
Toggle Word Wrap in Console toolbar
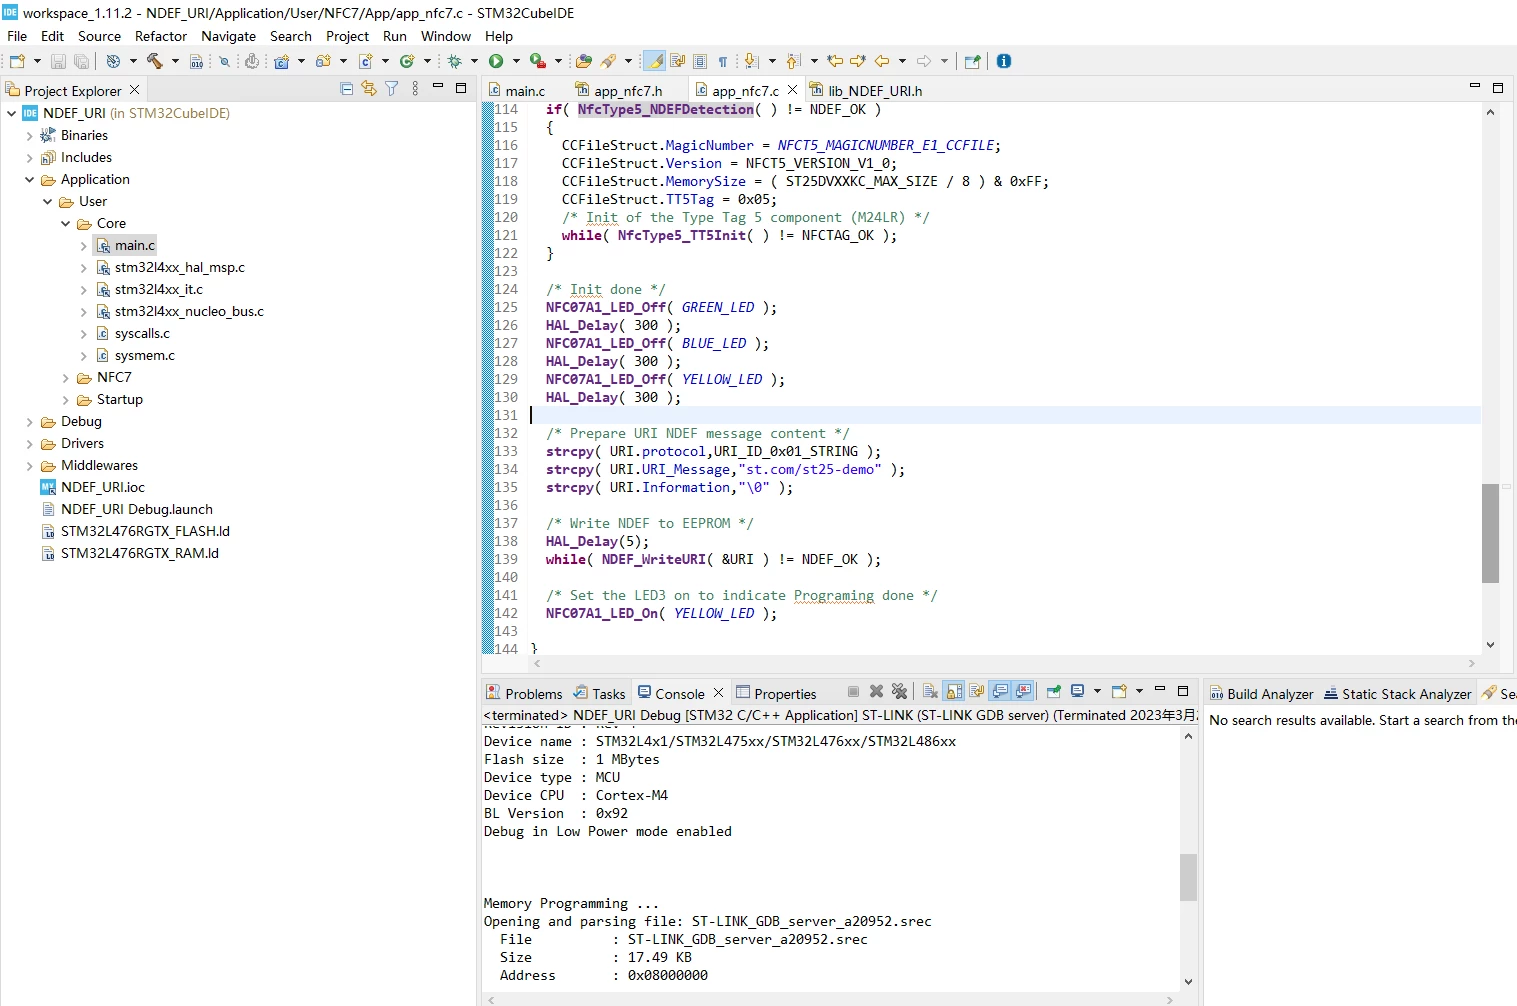click(x=977, y=691)
